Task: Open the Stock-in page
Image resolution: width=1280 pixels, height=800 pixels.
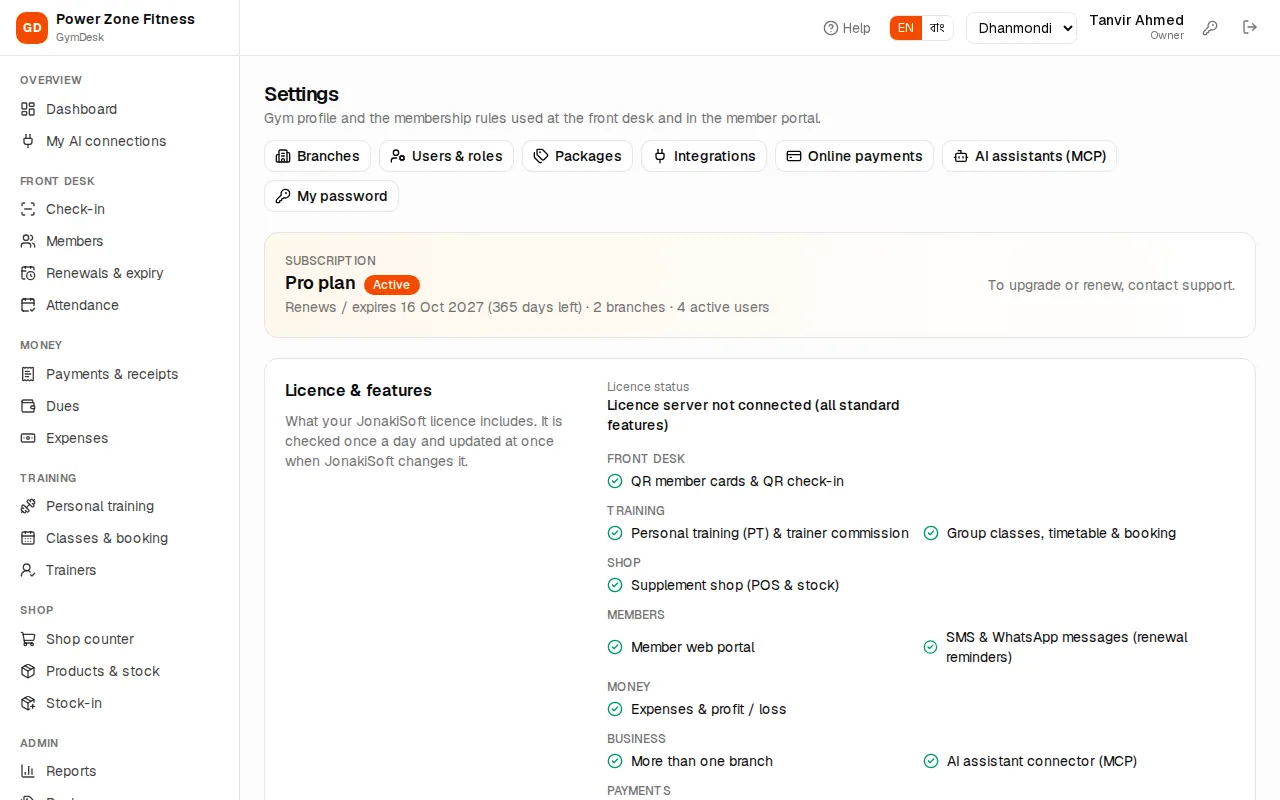Action: (x=120, y=703)
